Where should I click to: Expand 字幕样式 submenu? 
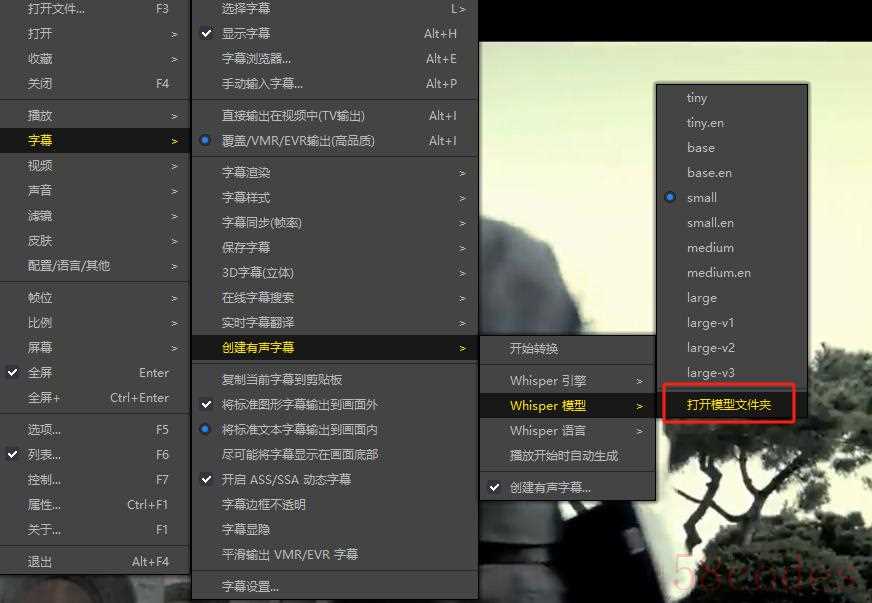pos(334,198)
